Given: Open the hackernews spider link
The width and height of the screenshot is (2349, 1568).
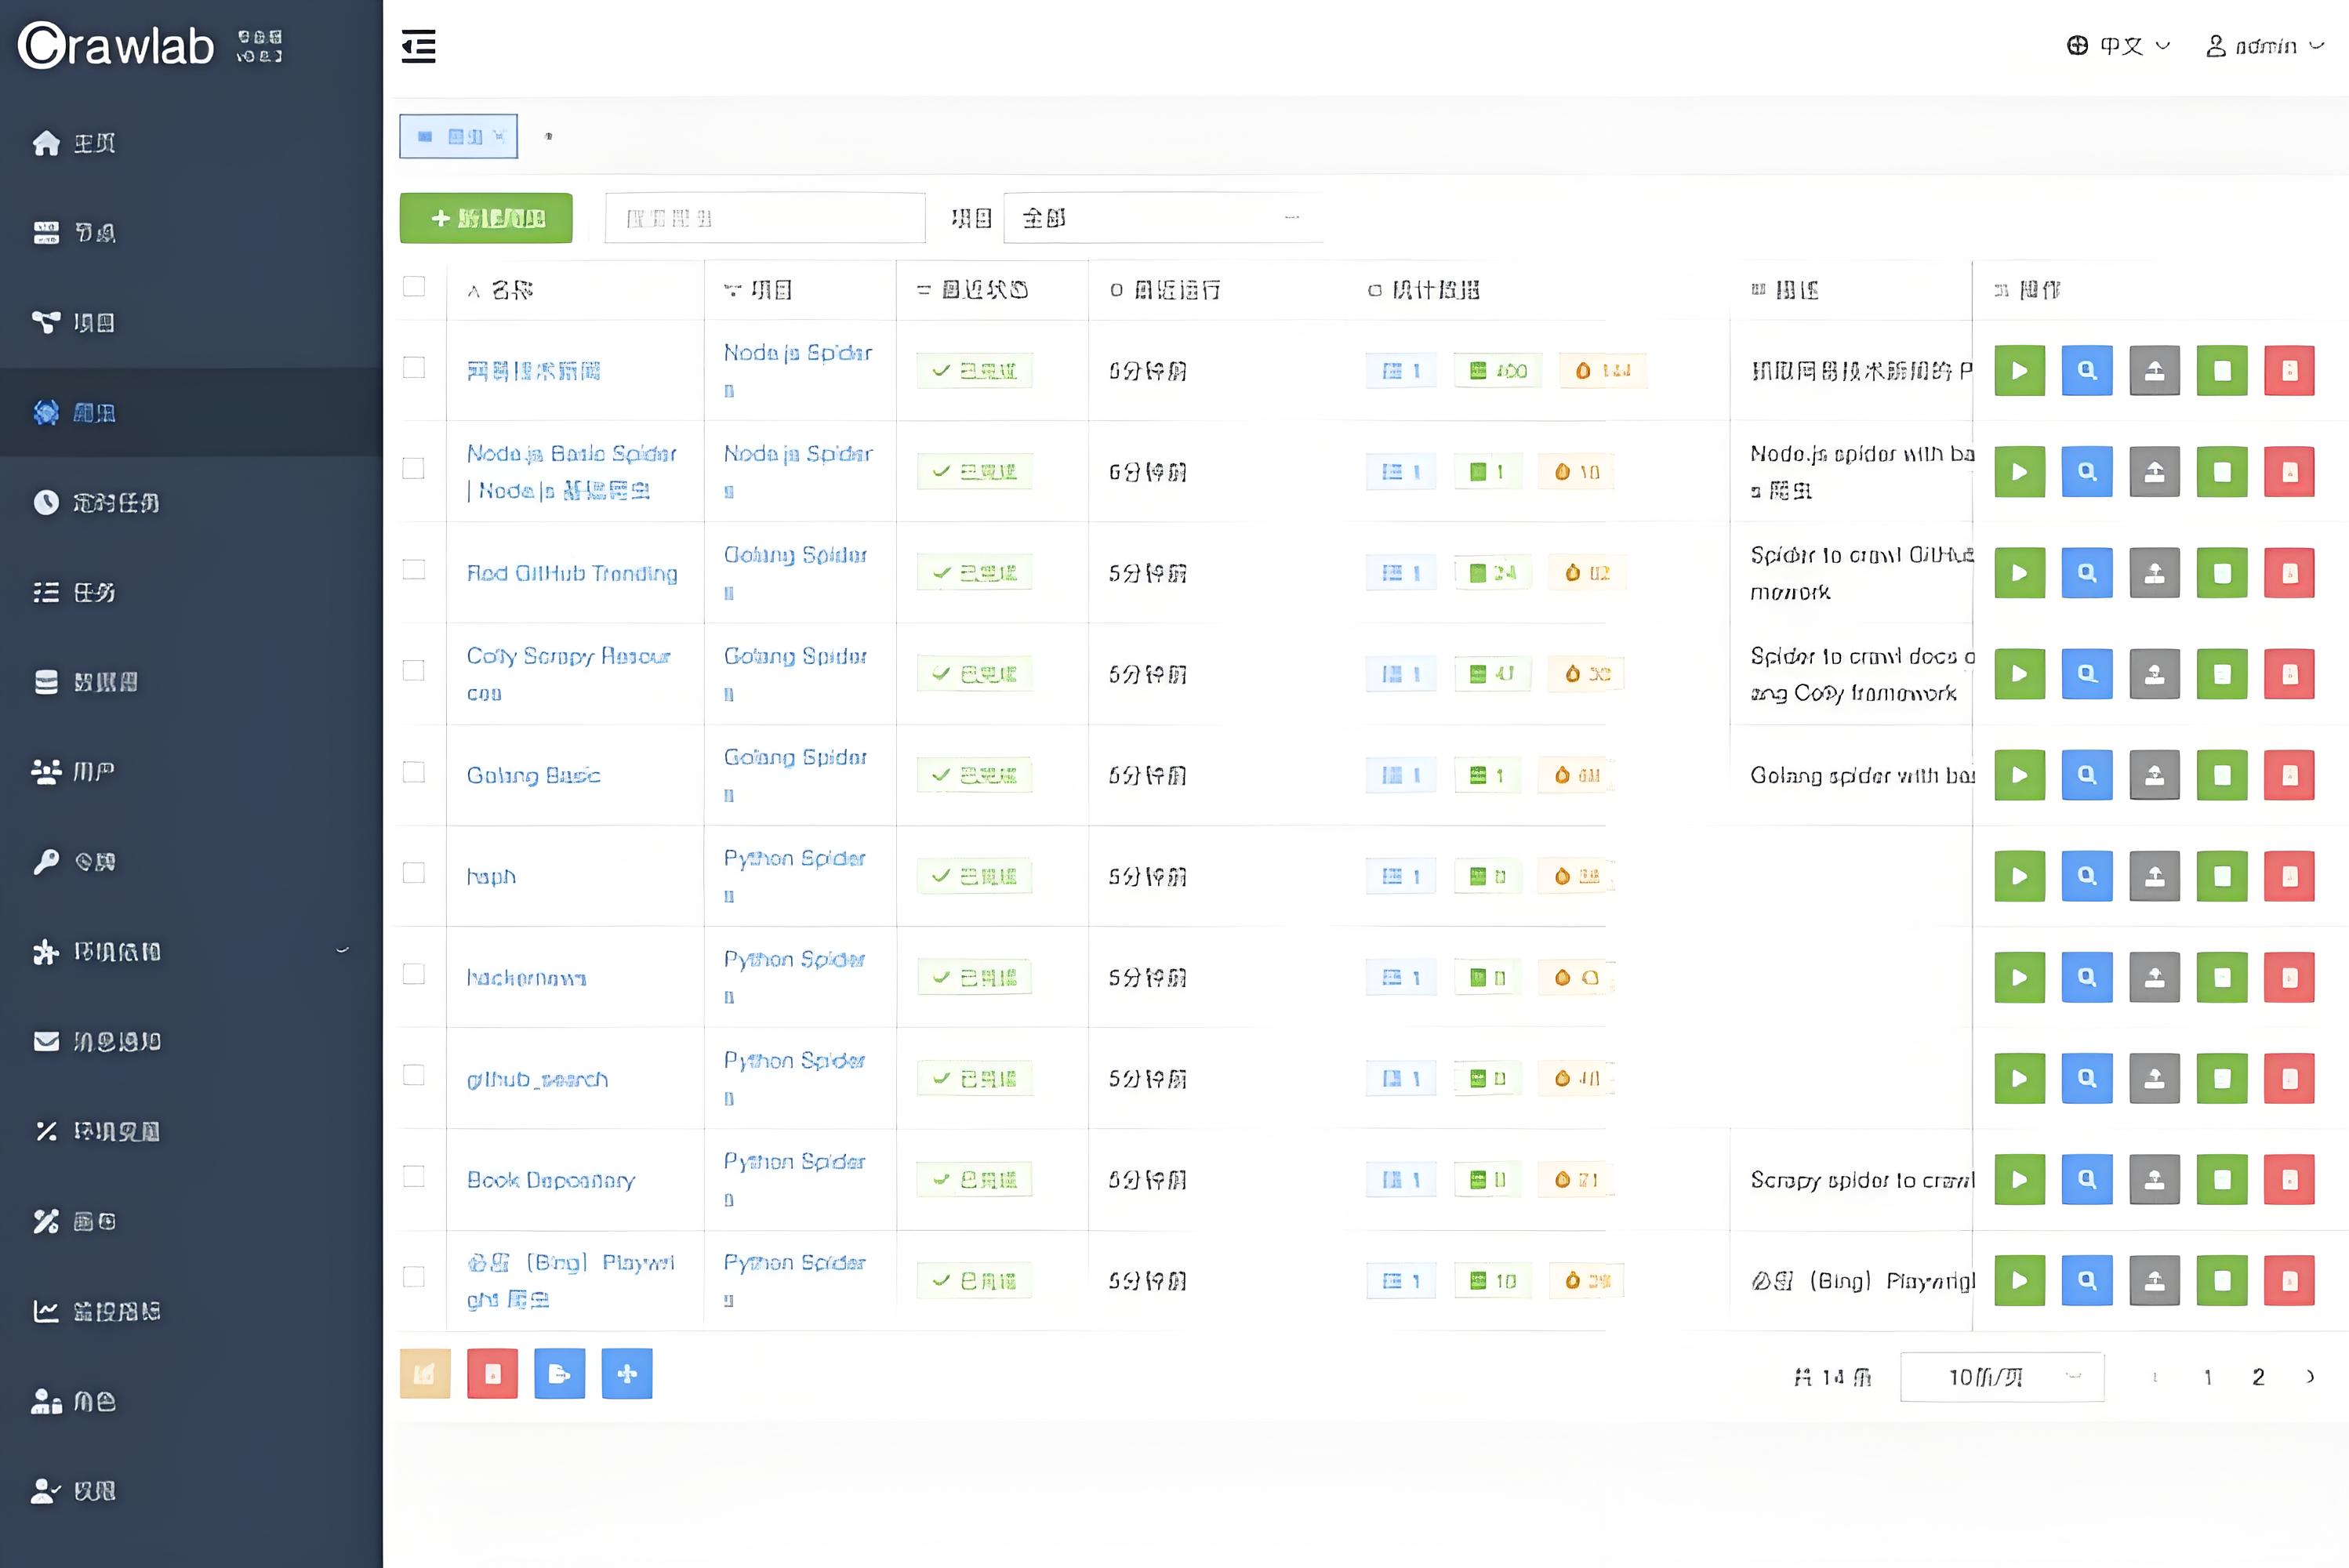Looking at the screenshot, I should 526,978.
